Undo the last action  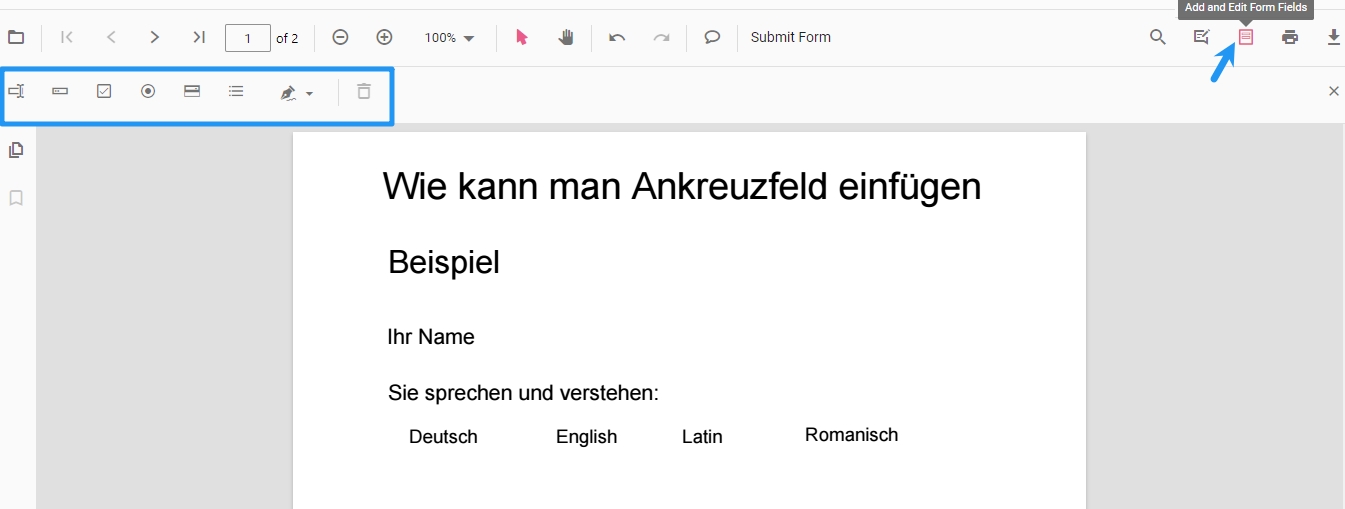click(x=617, y=38)
